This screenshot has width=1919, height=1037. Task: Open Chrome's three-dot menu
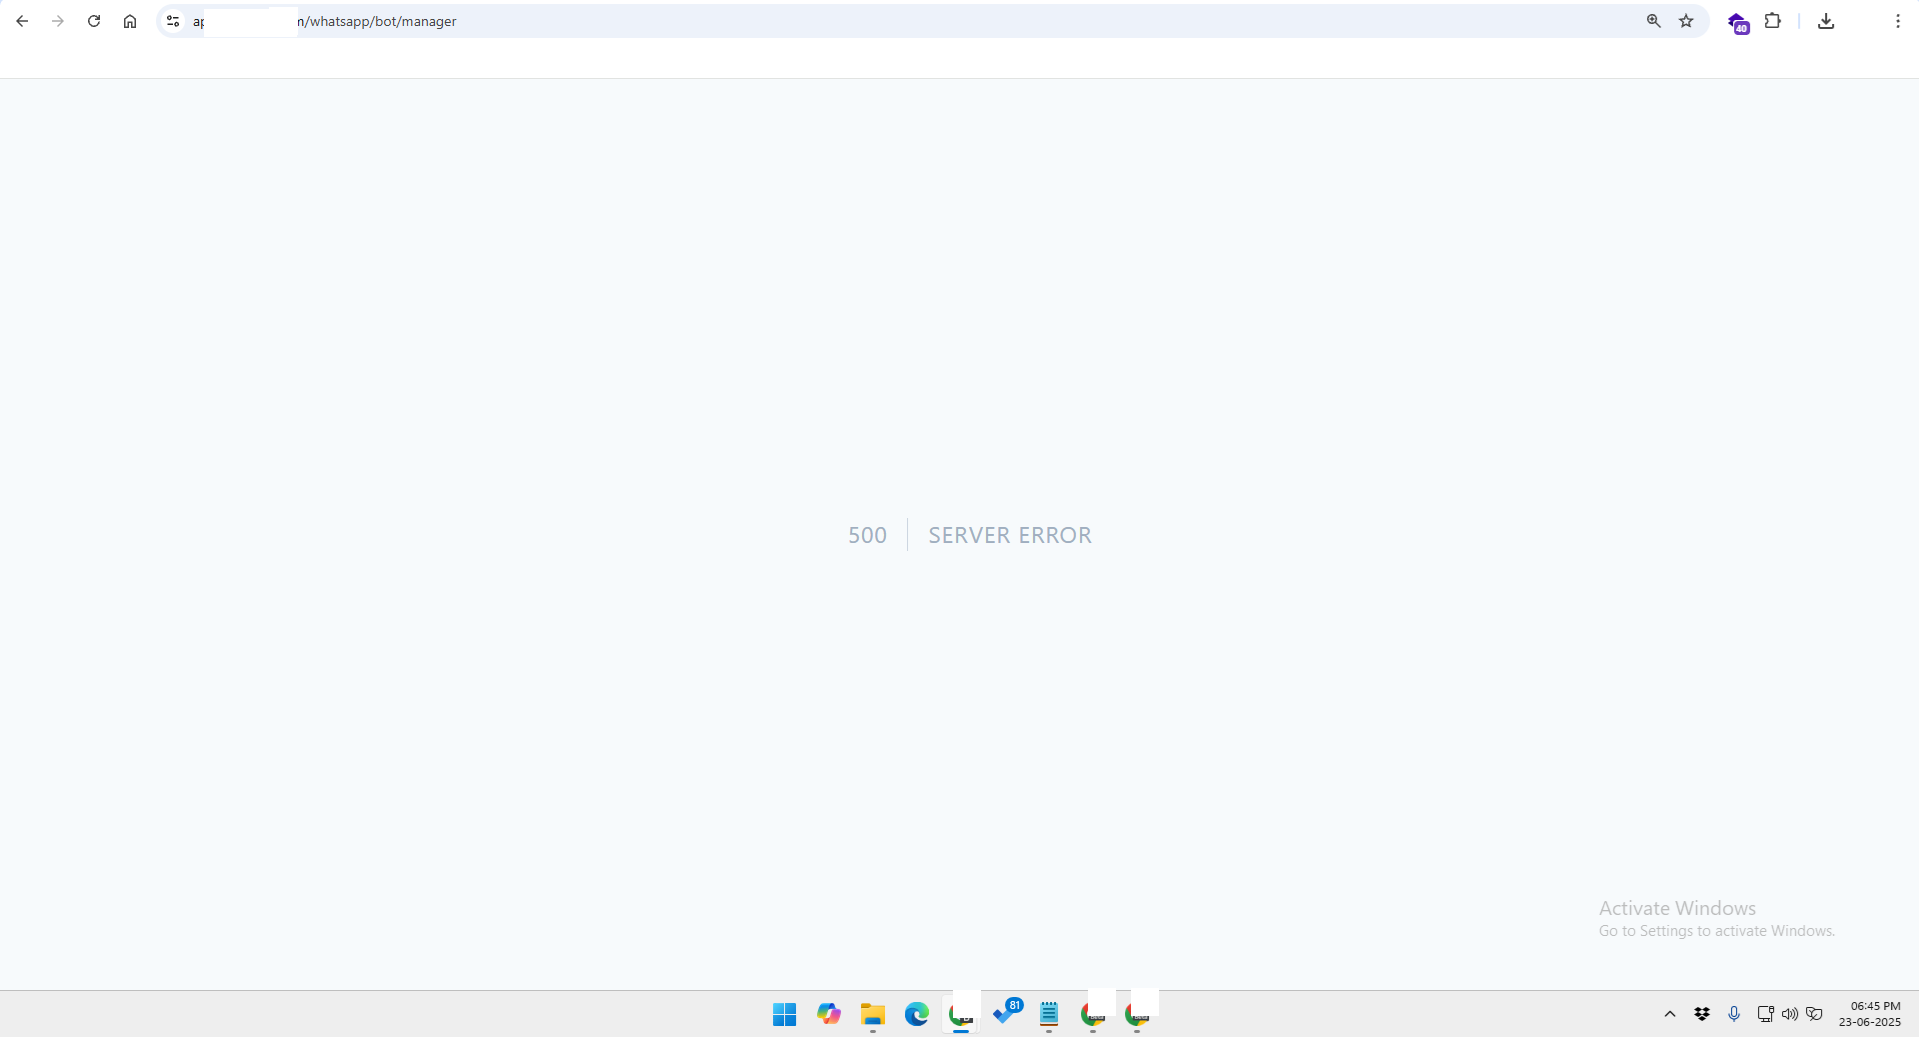pos(1897,21)
